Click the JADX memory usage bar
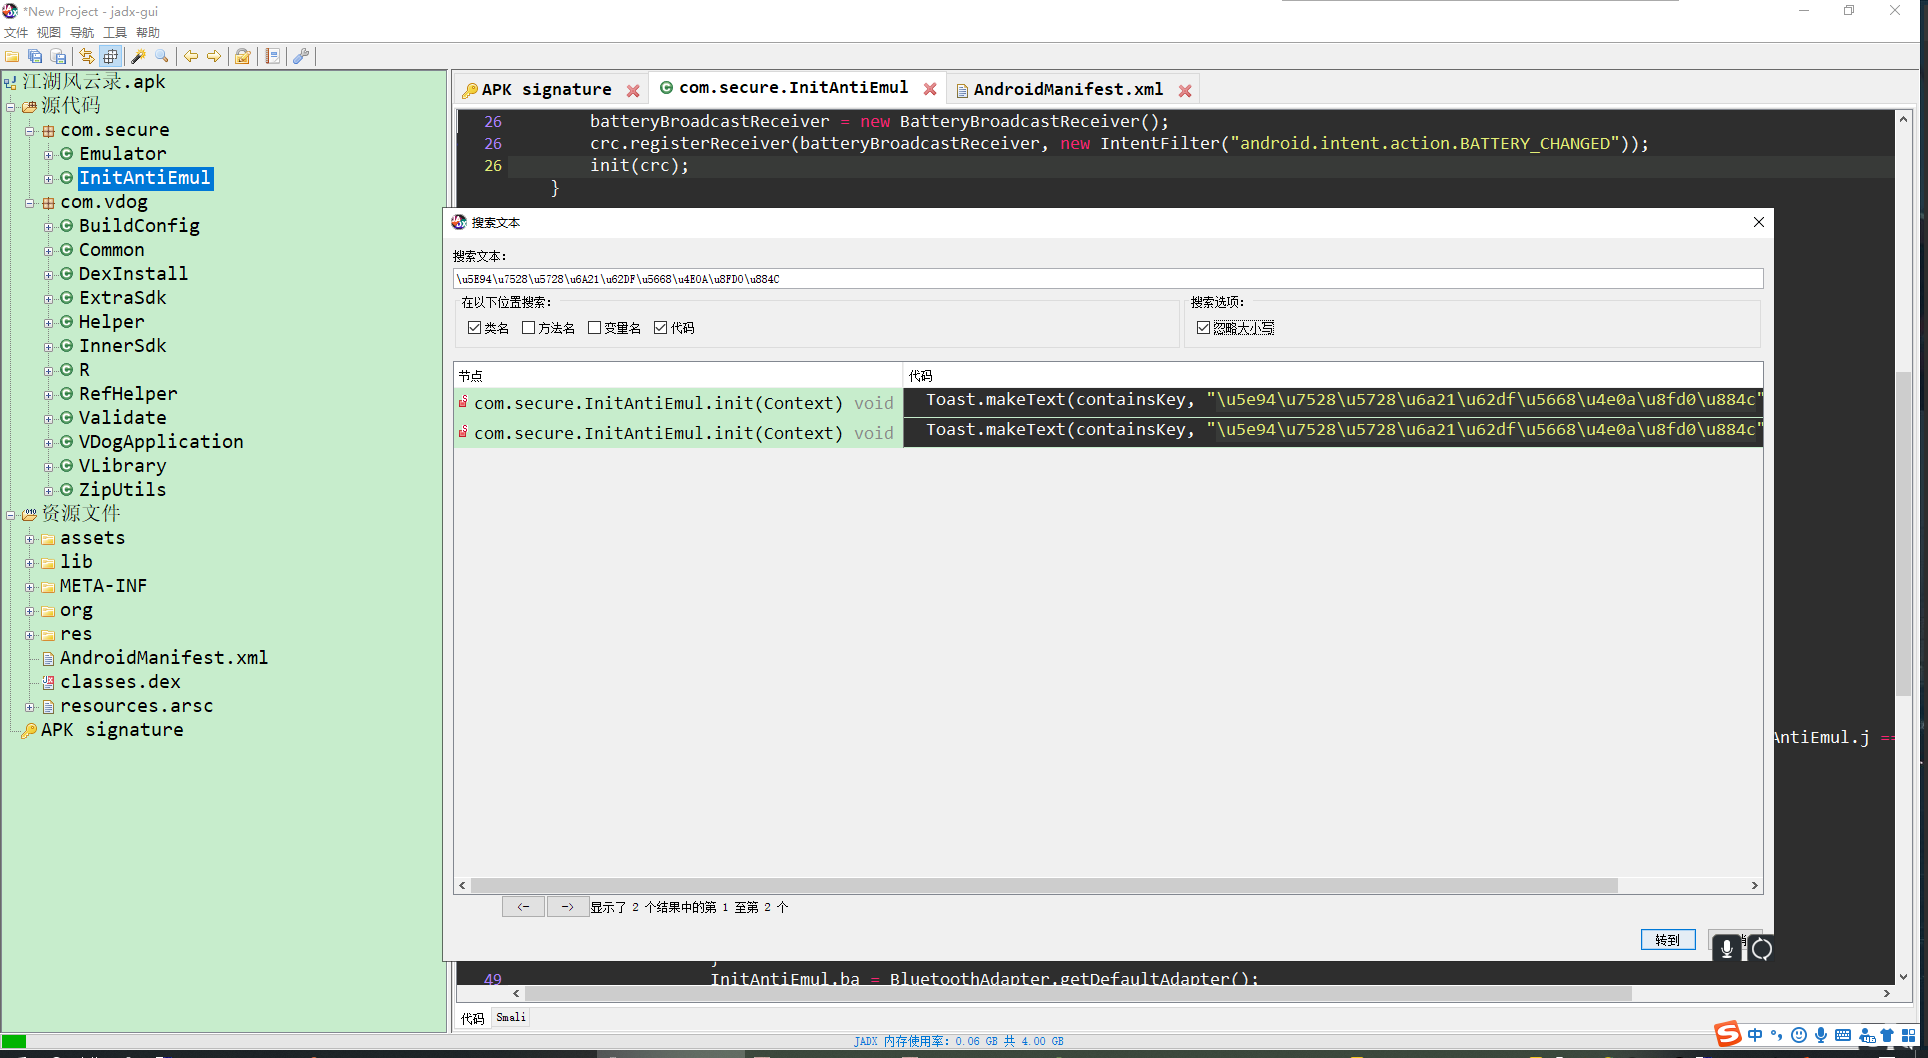 point(959,1041)
